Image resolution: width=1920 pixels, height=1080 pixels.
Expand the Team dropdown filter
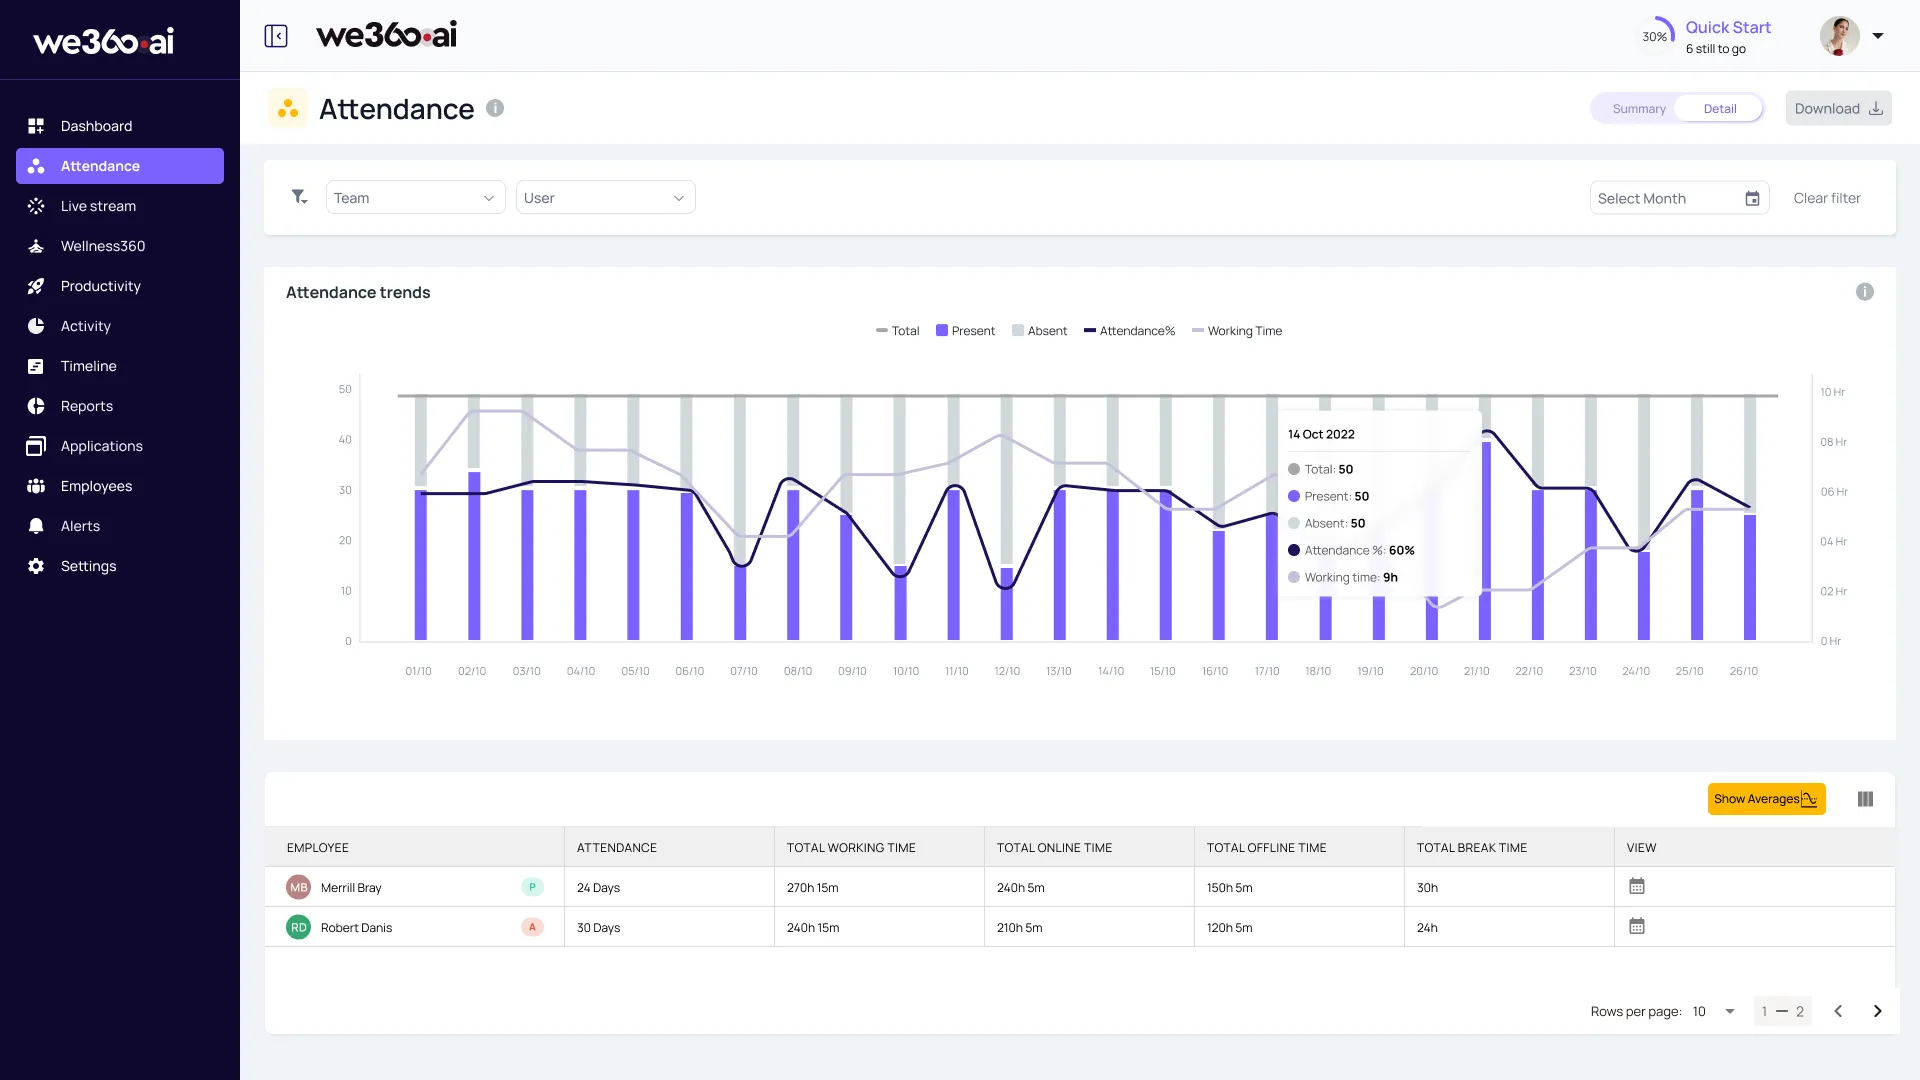[x=415, y=198]
